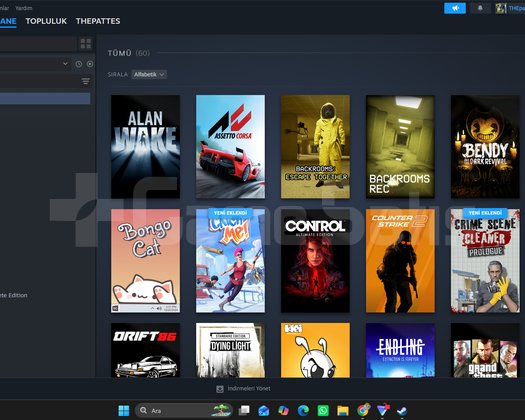
Task: Launch Microsoft Edge from taskbar
Action: coord(303,410)
